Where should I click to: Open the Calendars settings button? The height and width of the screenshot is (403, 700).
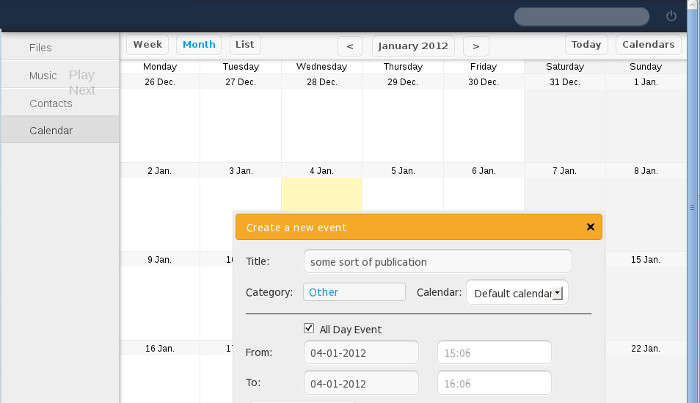pos(647,45)
